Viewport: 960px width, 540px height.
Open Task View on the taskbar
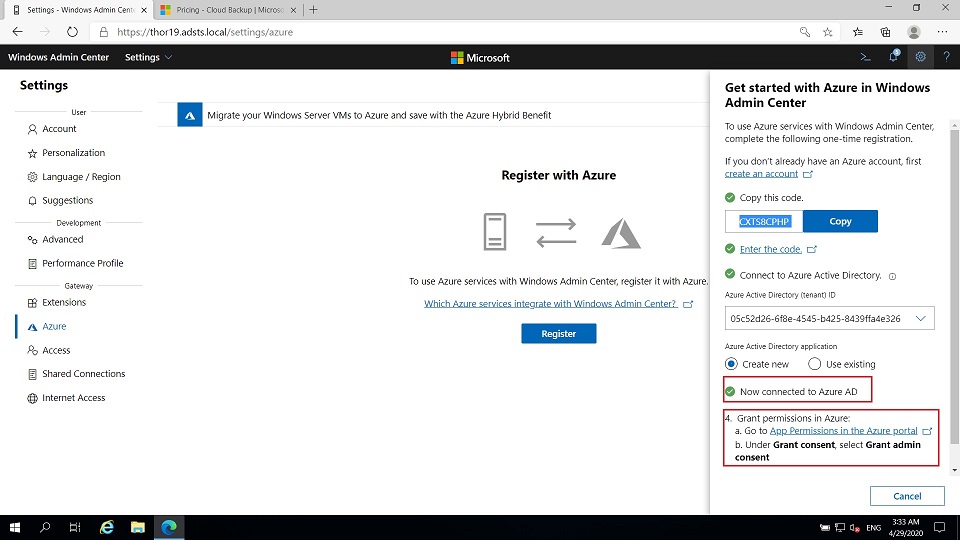[x=75, y=527]
